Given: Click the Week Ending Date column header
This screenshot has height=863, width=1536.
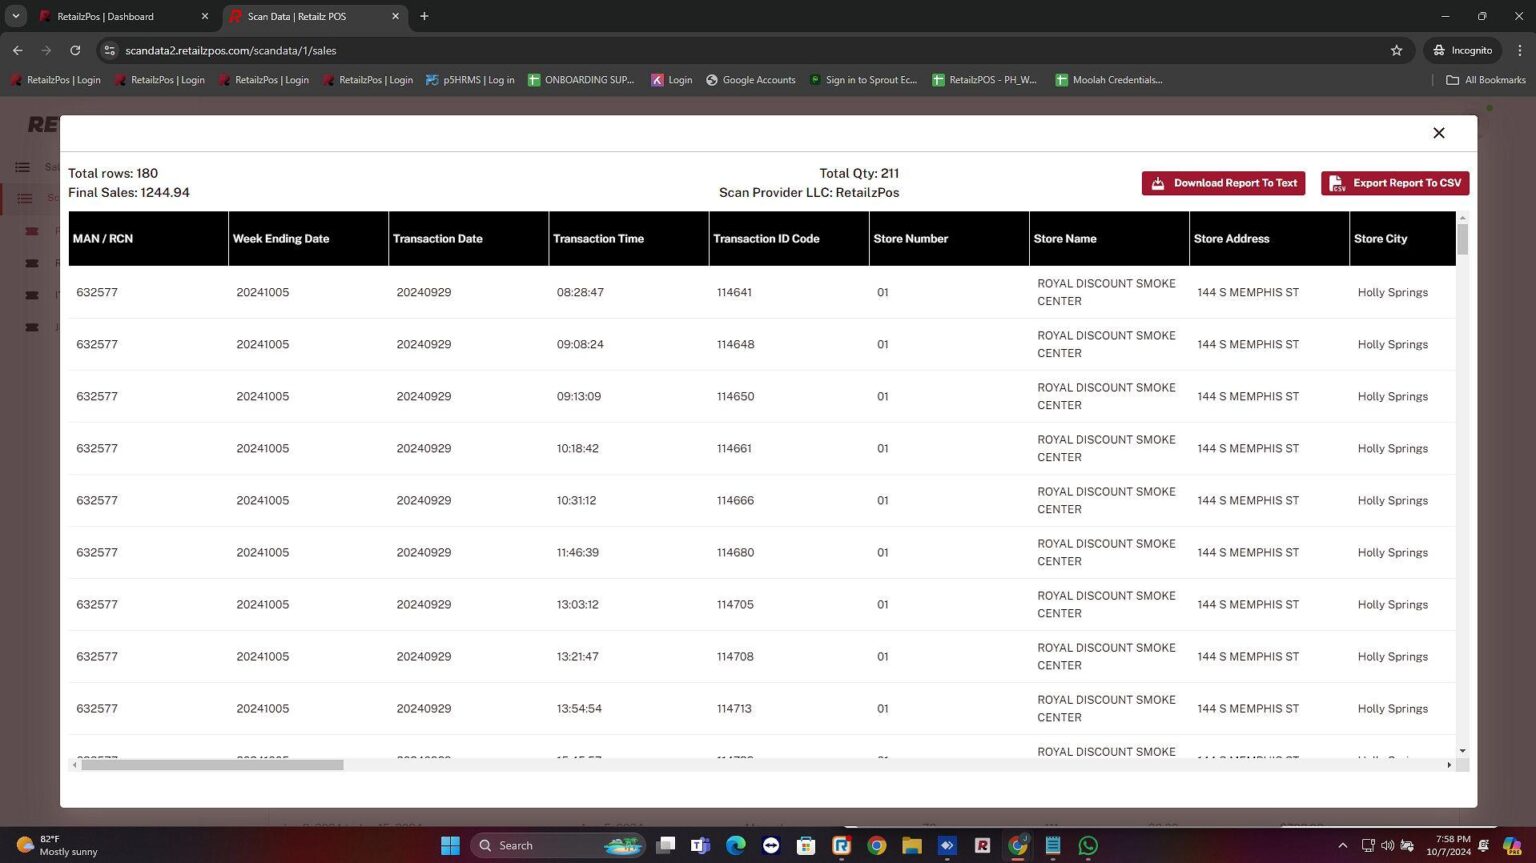Looking at the screenshot, I should [x=308, y=239].
